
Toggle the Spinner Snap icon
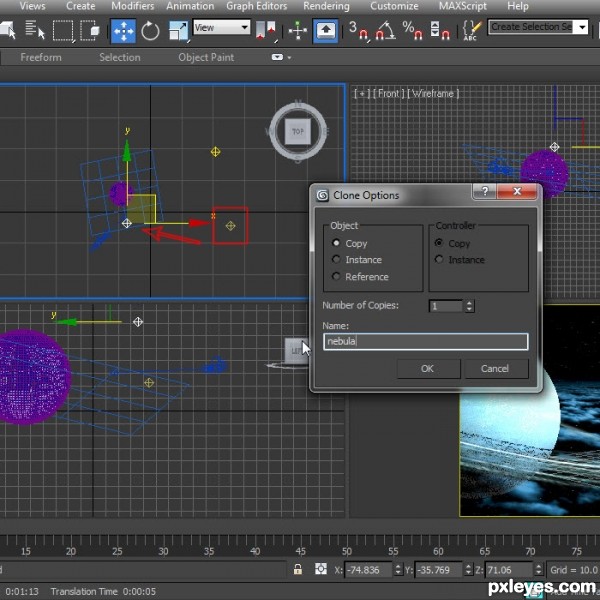coord(440,30)
